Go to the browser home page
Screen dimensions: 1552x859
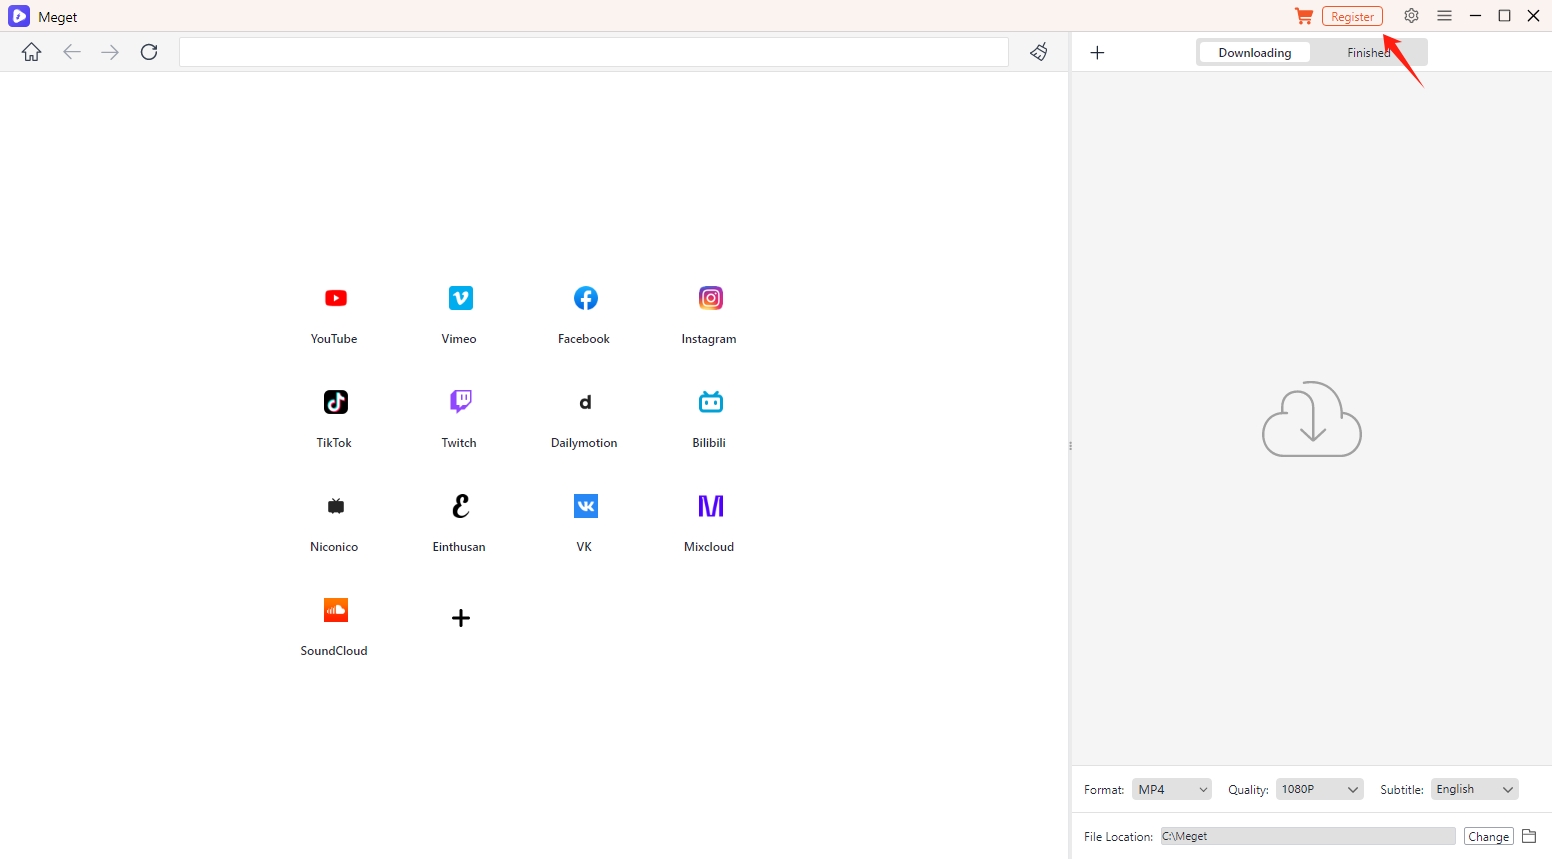[32, 52]
